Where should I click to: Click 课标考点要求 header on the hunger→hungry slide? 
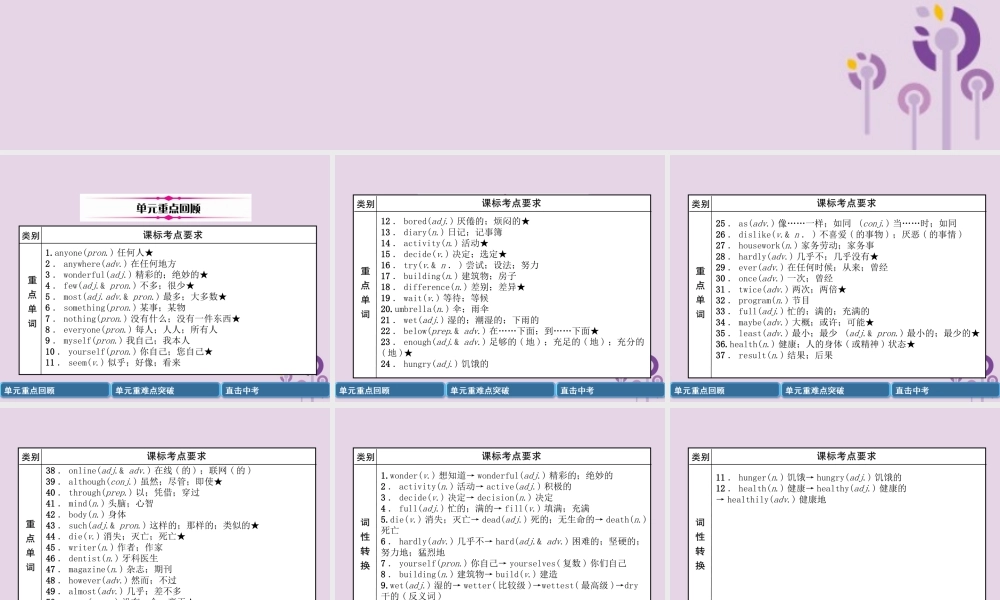click(x=846, y=456)
